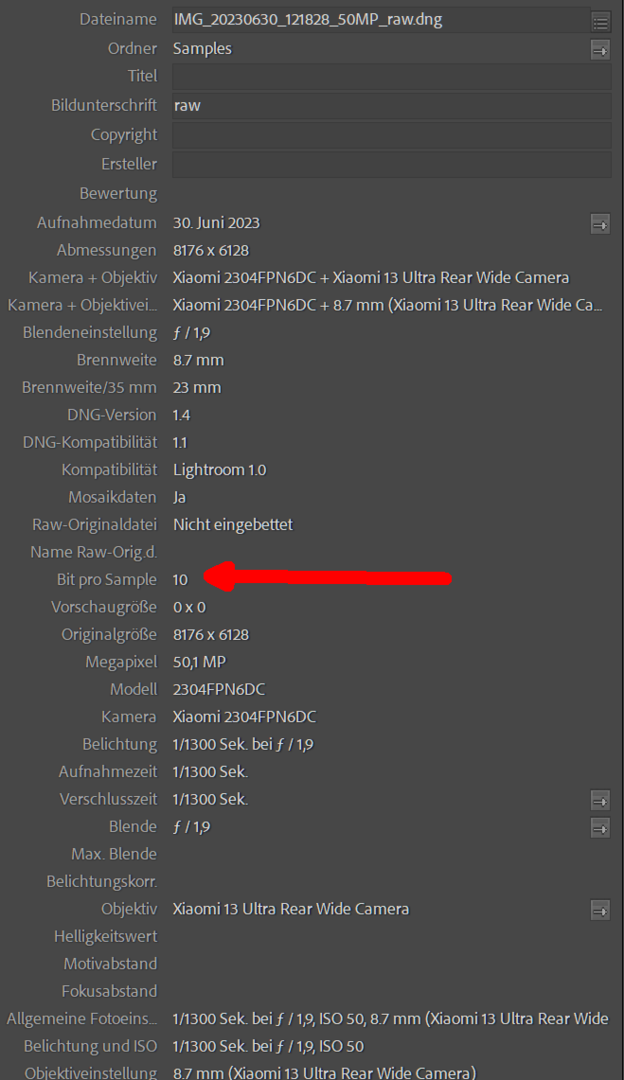The height and width of the screenshot is (1080, 624).
Task: Click the Megapixel value 50,1 MP
Action: click(200, 662)
